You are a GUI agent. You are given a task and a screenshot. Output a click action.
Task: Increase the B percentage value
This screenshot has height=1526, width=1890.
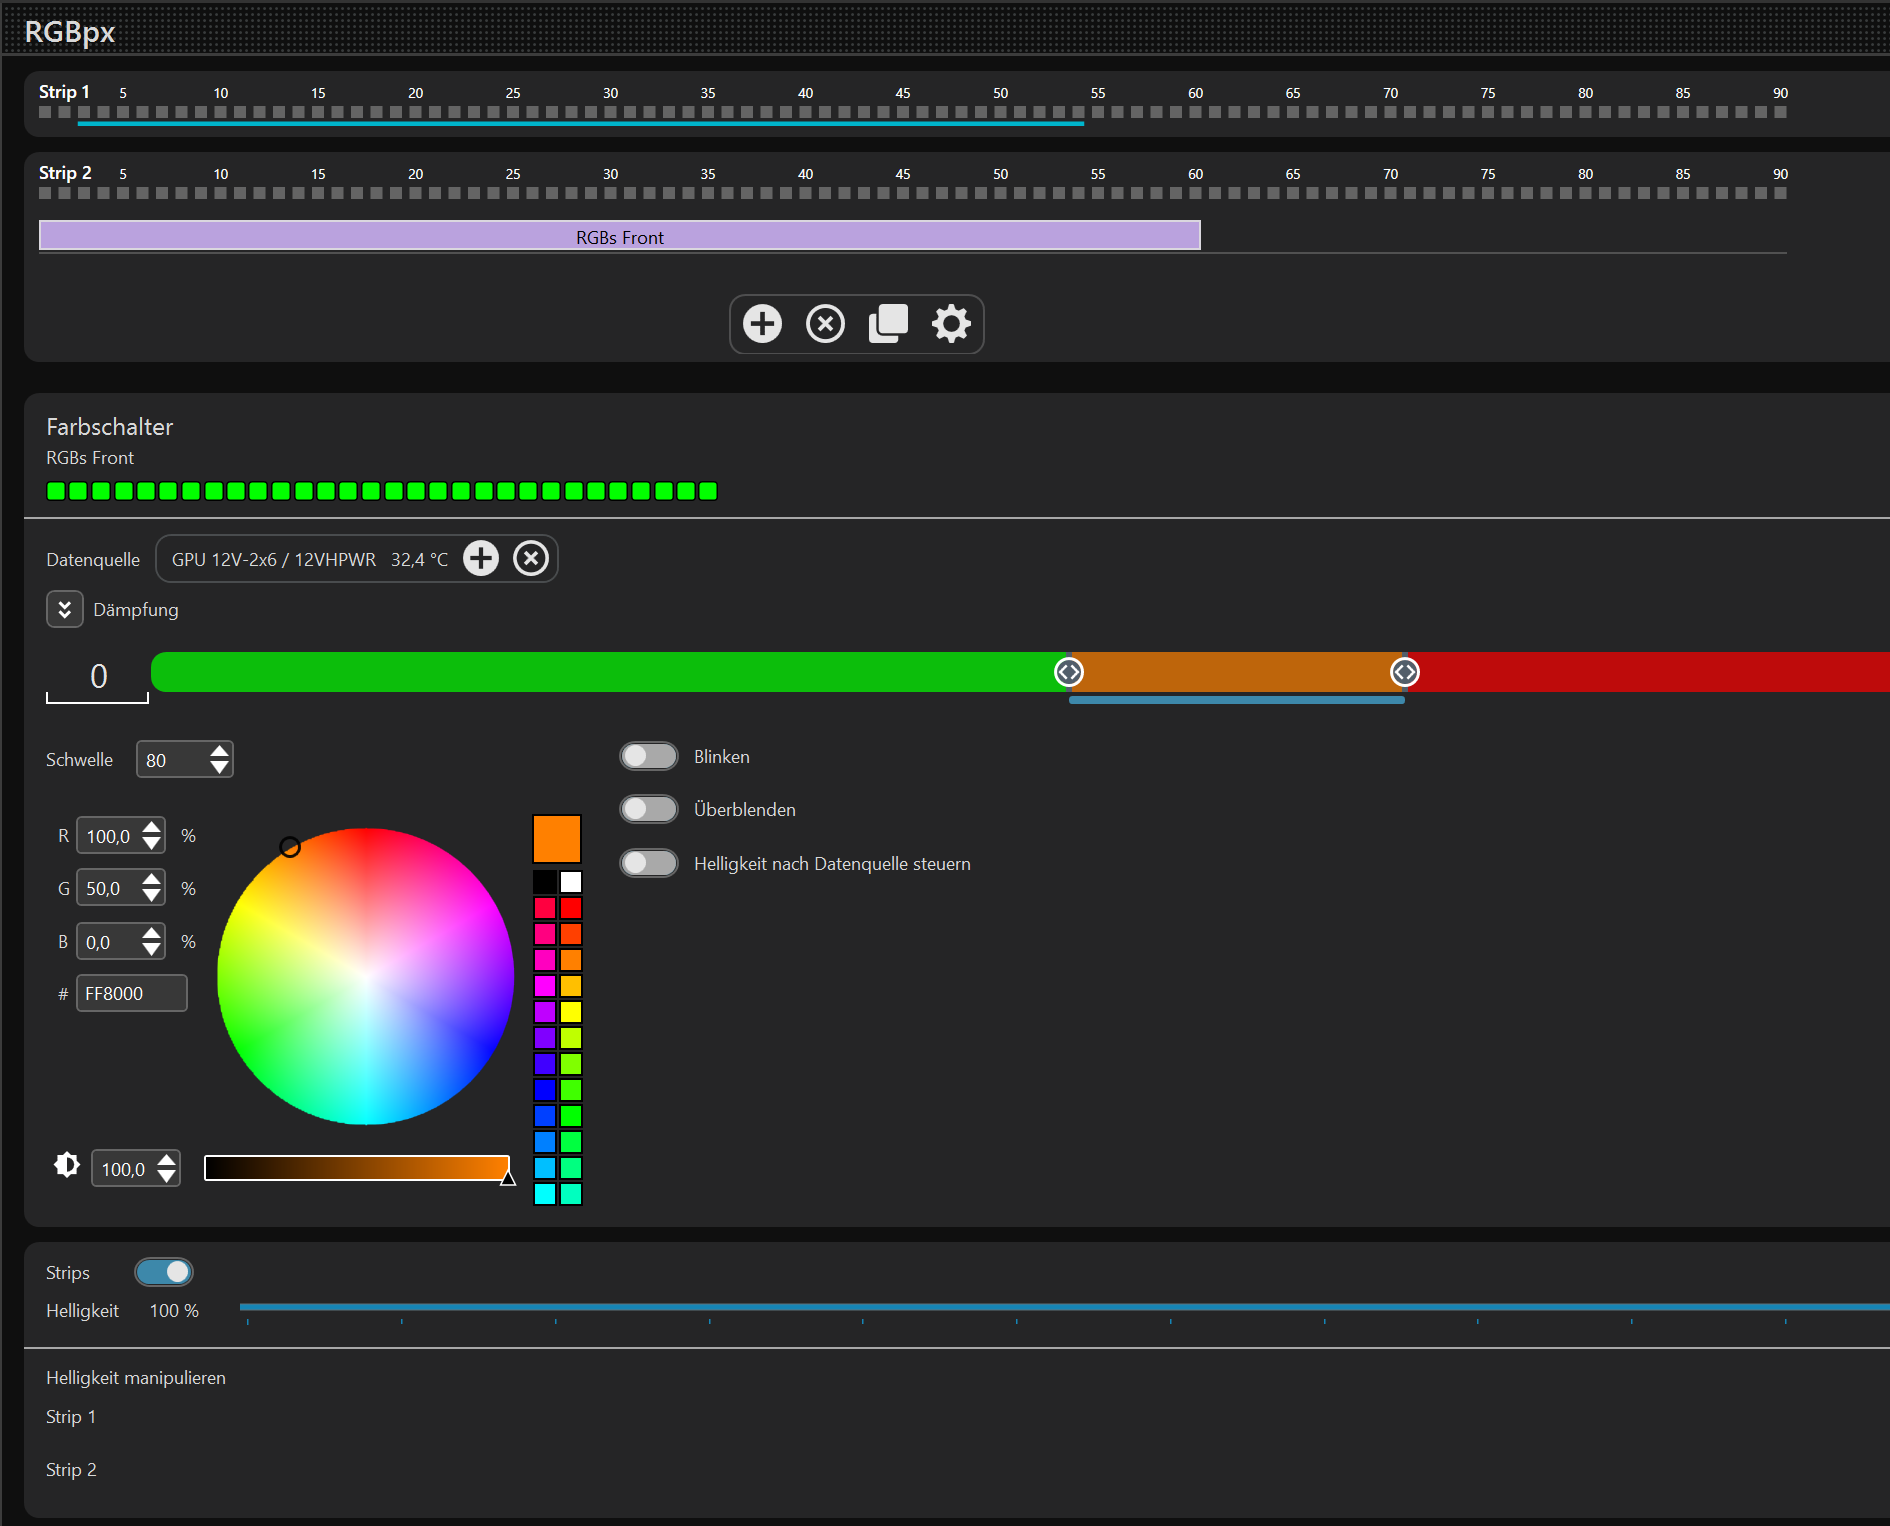152,933
